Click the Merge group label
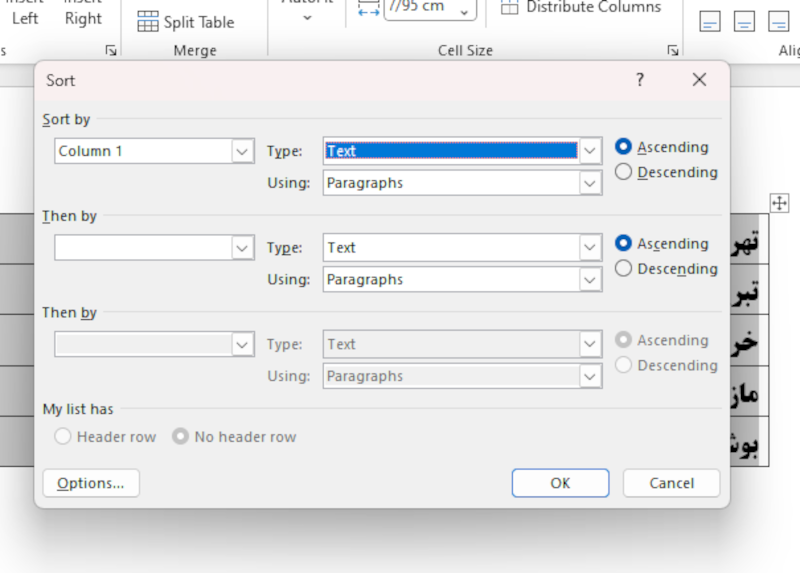800x573 pixels. [x=195, y=51]
